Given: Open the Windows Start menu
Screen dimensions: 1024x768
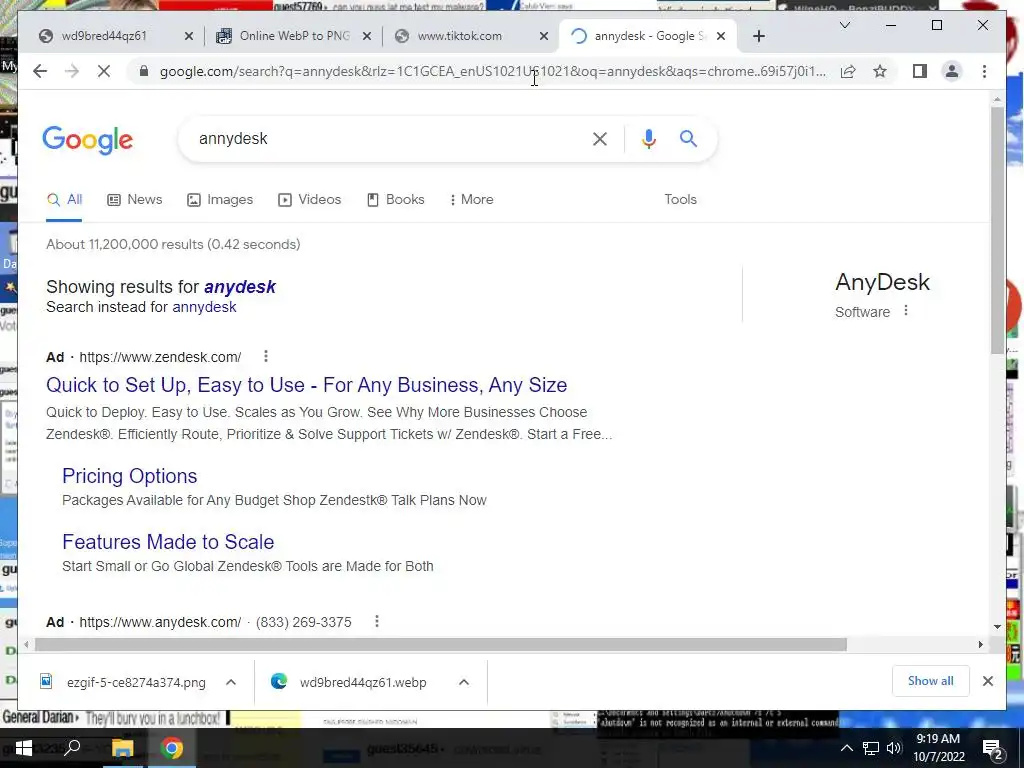Looking at the screenshot, I should 24,748.
